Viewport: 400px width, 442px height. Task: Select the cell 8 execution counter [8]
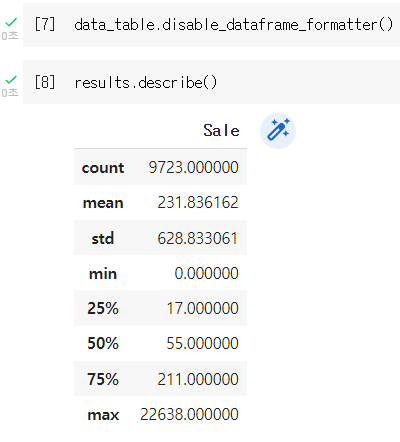45,82
